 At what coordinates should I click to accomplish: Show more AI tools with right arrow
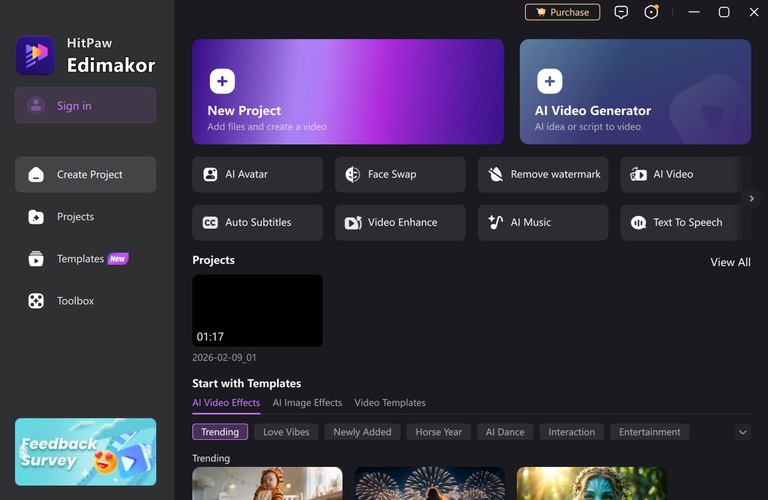[752, 199]
